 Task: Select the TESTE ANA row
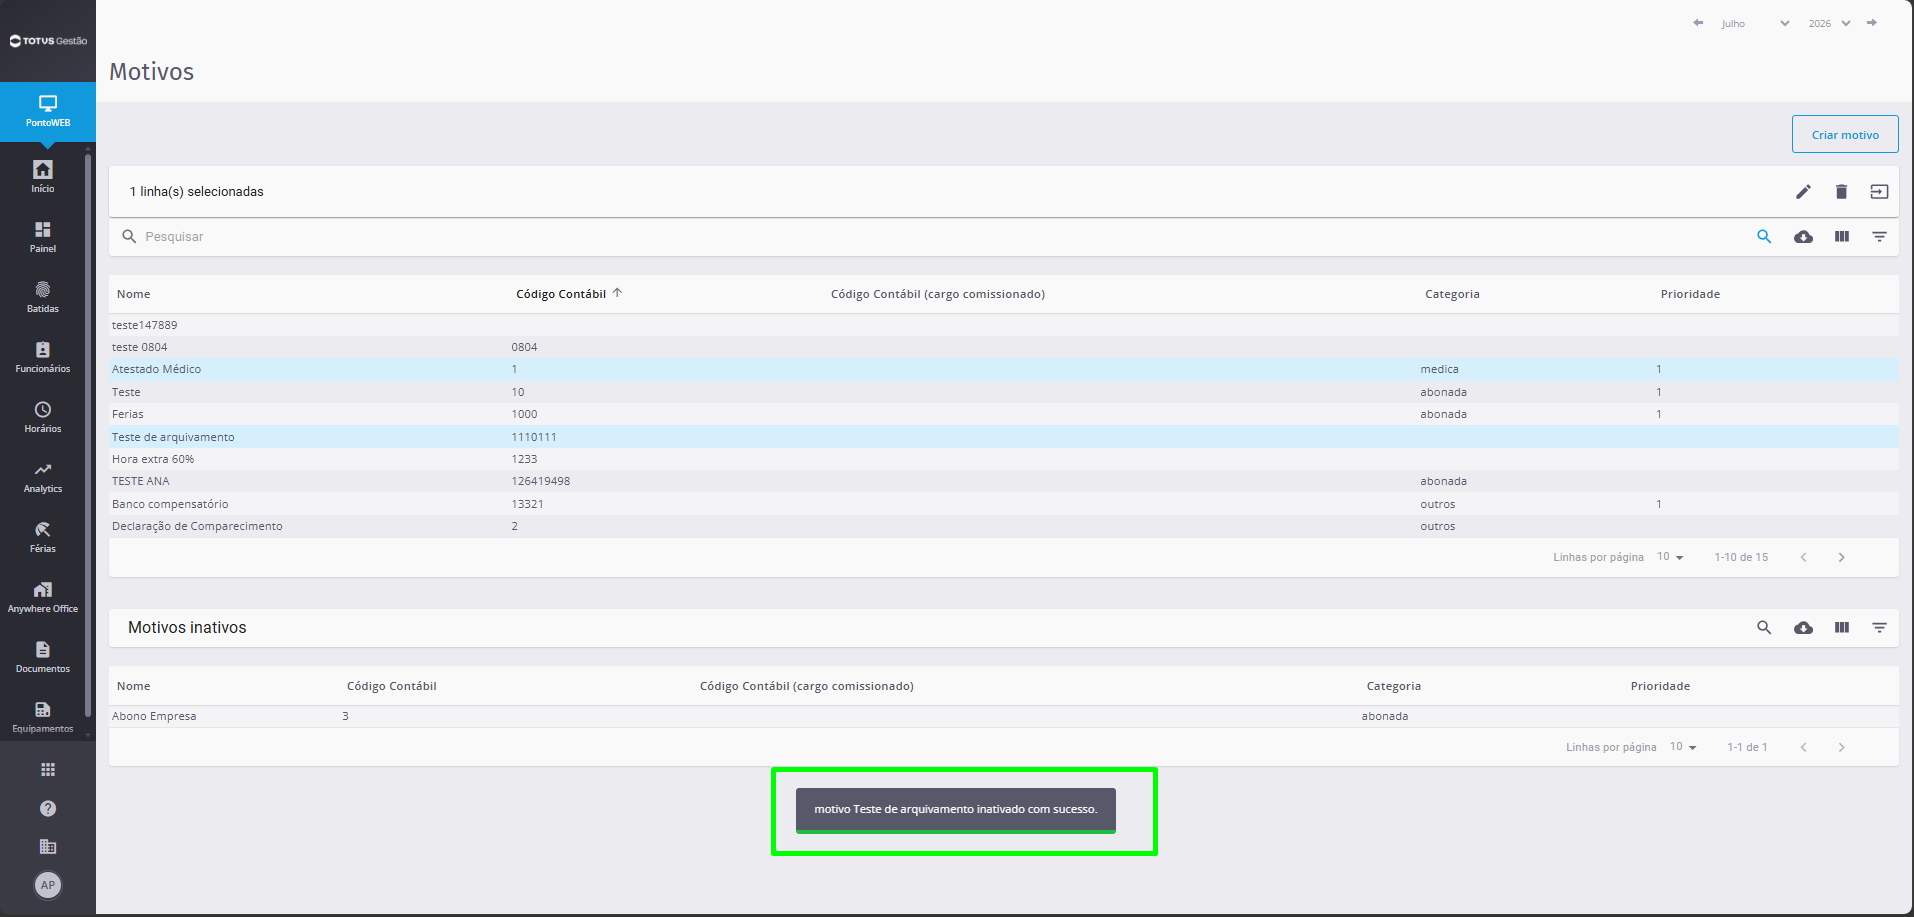[1004, 481]
